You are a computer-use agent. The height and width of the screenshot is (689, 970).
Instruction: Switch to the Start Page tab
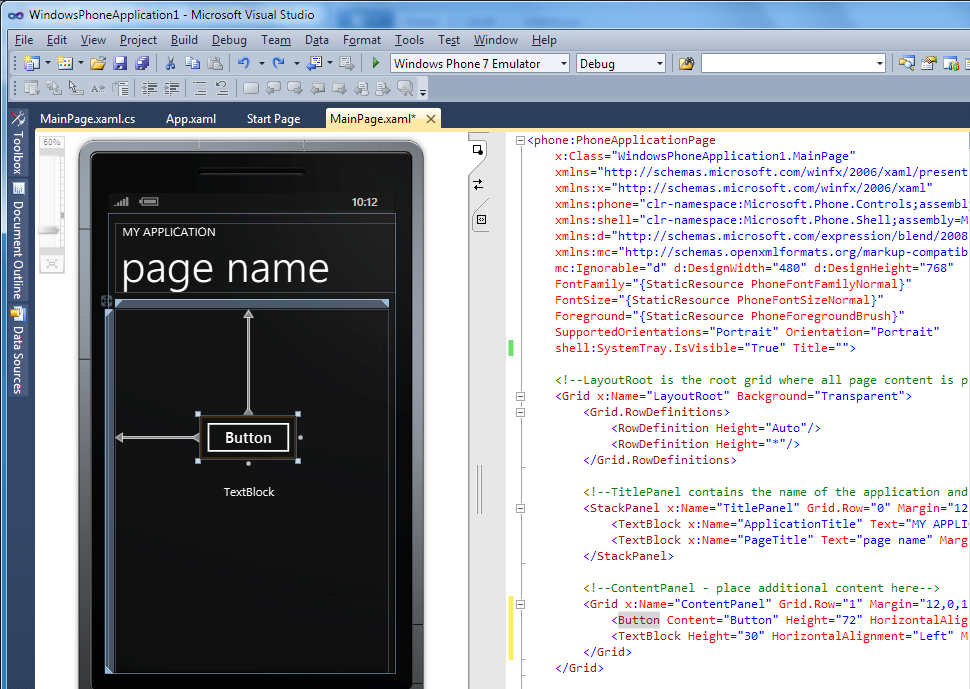[273, 119]
